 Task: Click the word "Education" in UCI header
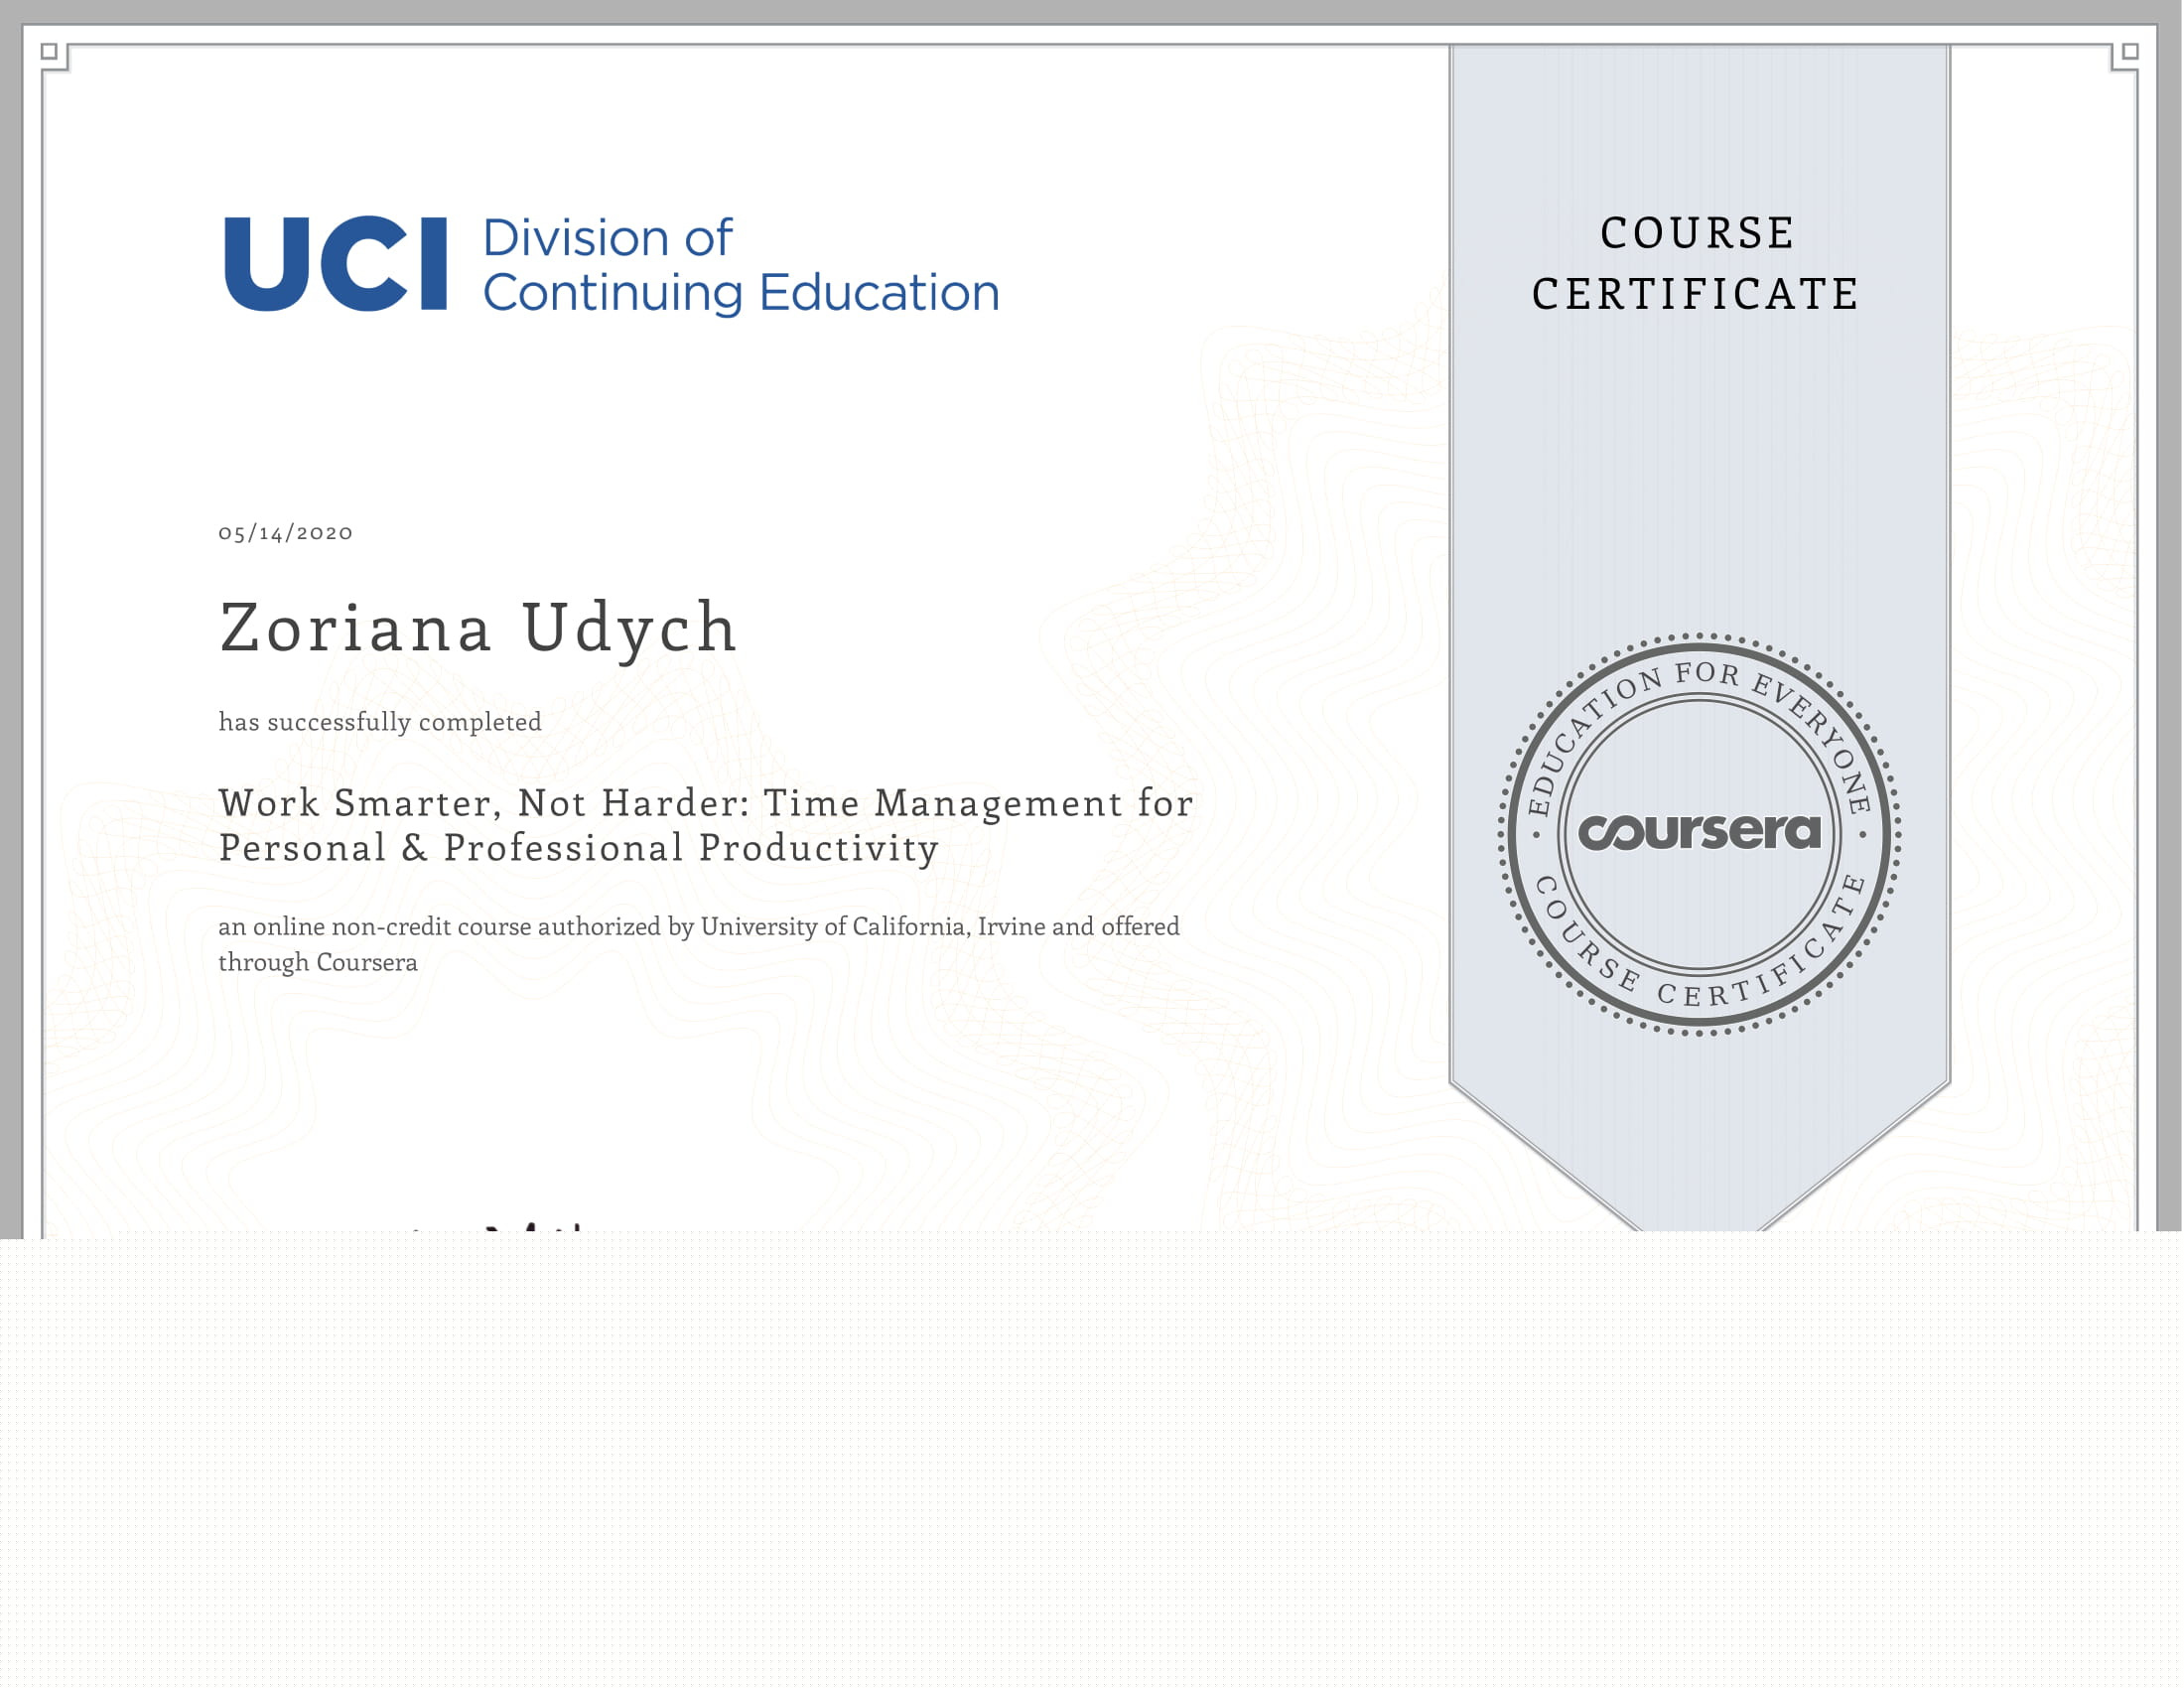(x=879, y=293)
